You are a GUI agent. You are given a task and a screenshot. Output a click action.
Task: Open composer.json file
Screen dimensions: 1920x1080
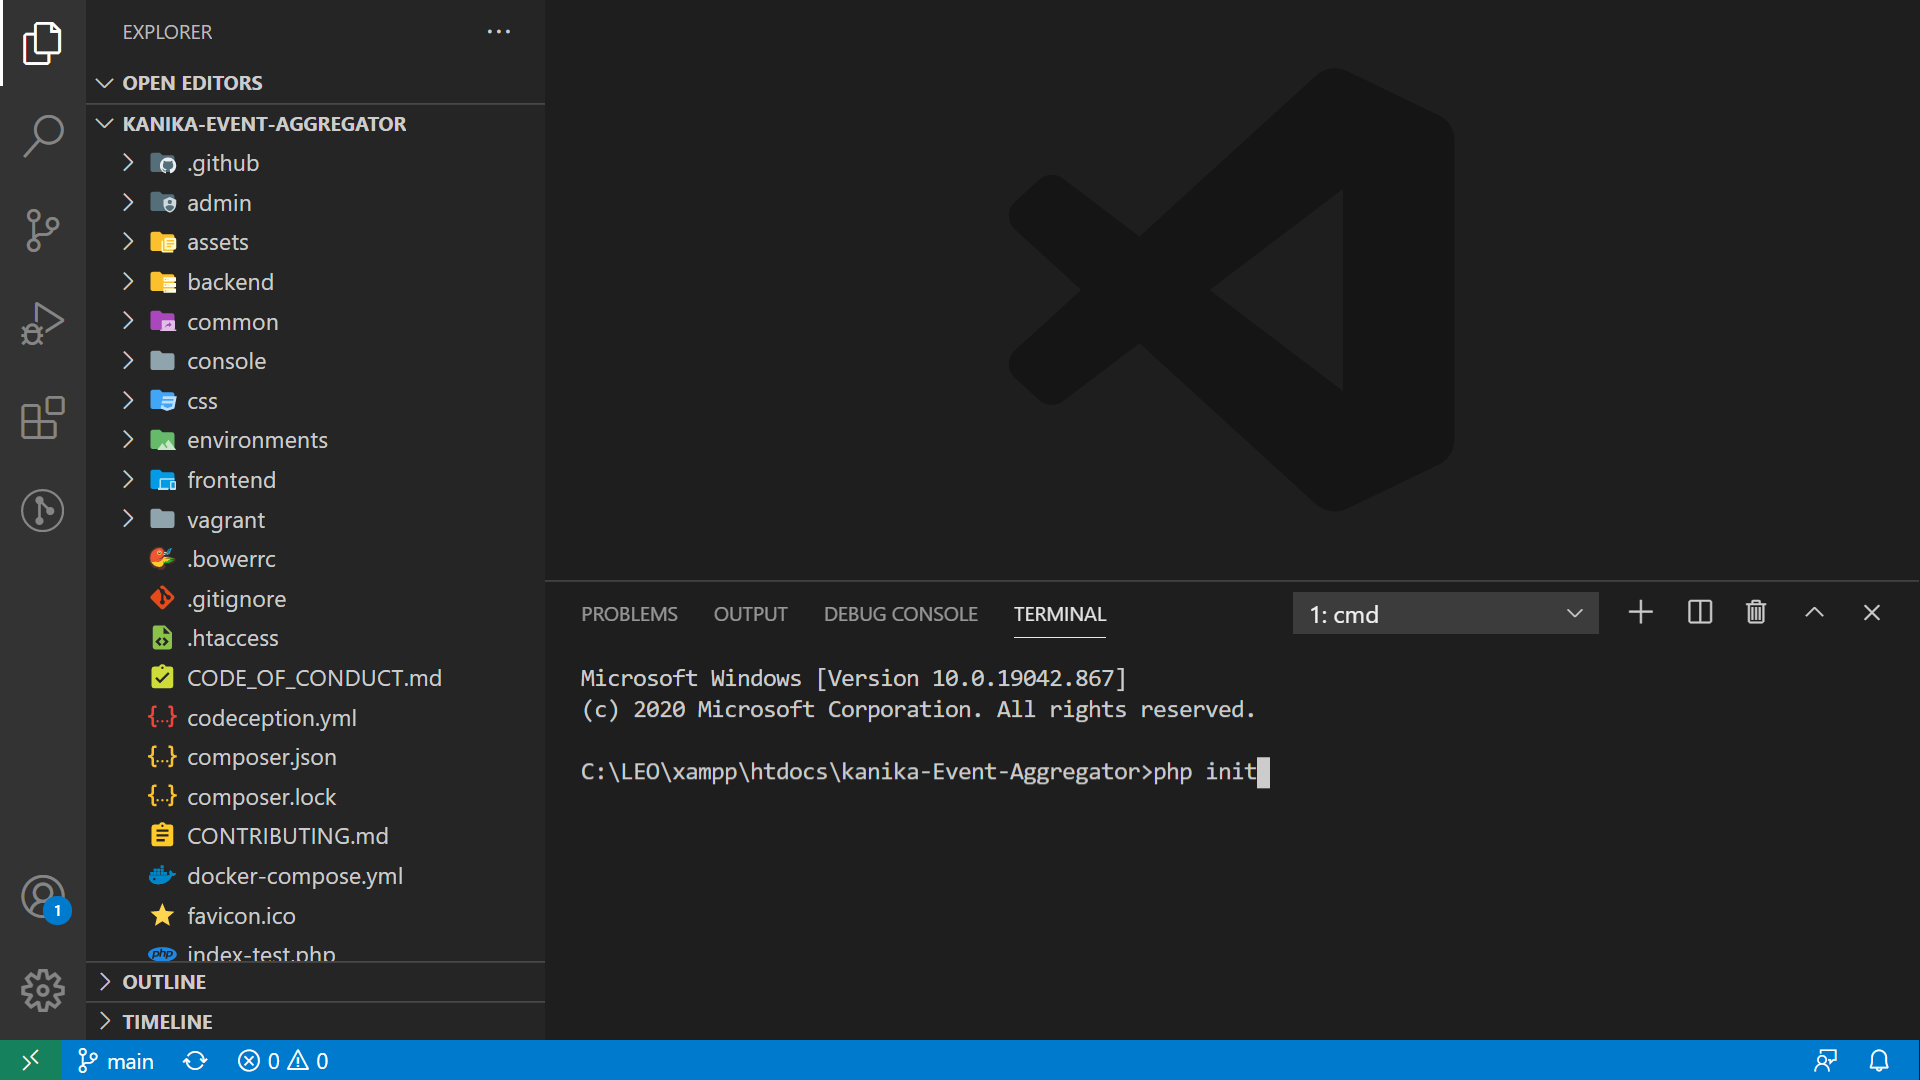pyautogui.click(x=315, y=757)
